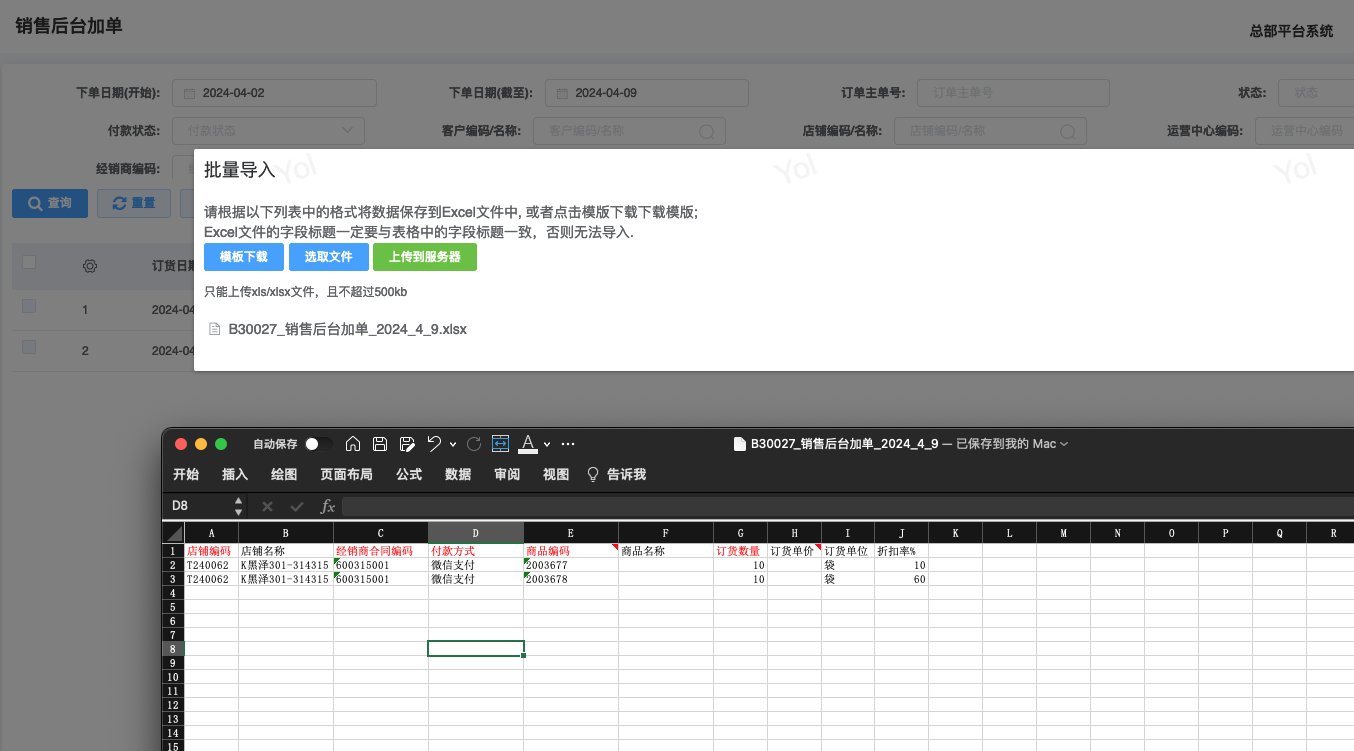1354x751 pixels.
Task: Click the Save As icon with pencil
Action: point(407,444)
